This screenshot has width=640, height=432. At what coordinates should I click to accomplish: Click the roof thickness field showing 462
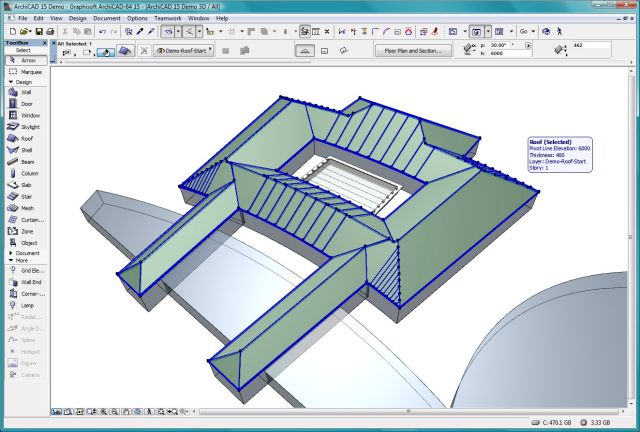click(x=591, y=45)
